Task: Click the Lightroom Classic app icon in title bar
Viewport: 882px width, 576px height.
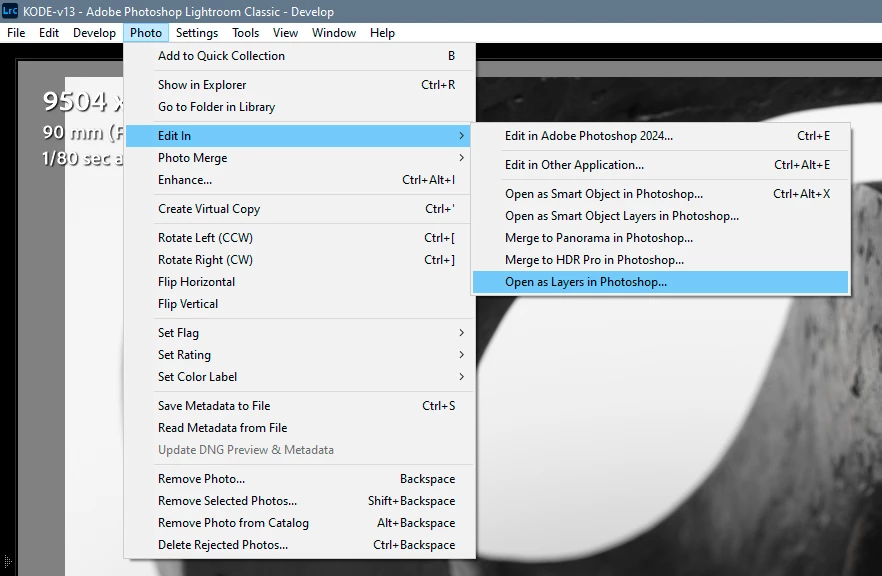Action: pyautogui.click(x=10, y=11)
